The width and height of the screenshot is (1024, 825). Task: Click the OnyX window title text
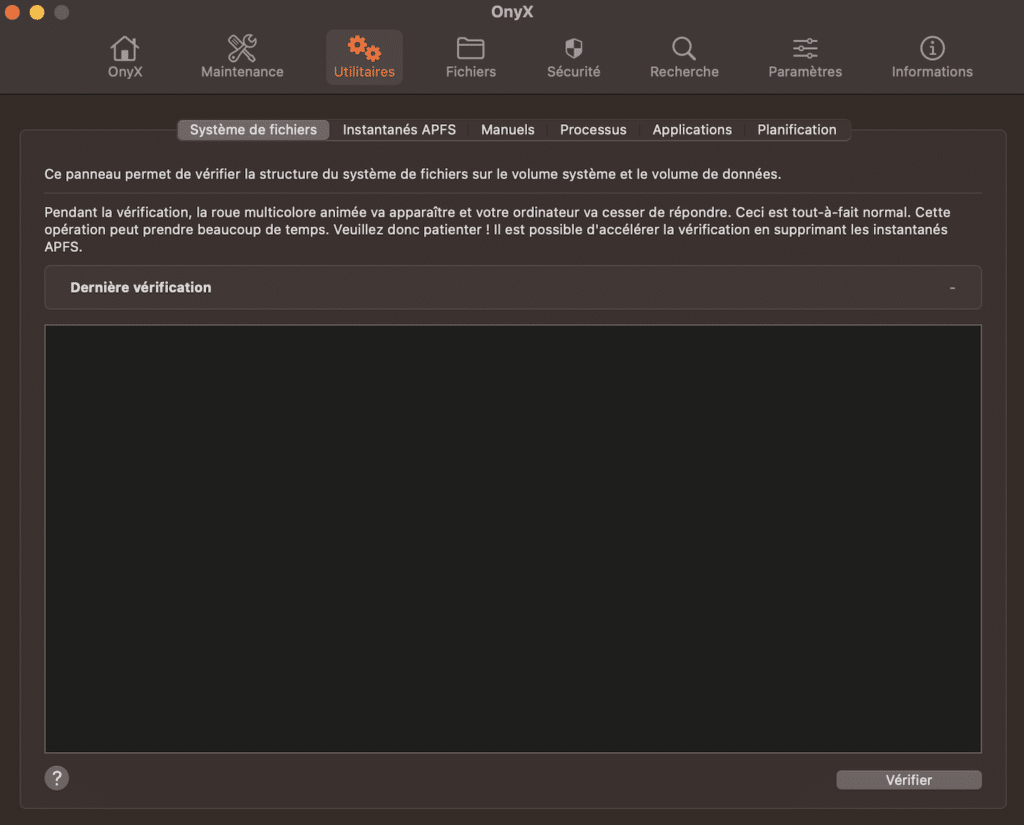512,12
